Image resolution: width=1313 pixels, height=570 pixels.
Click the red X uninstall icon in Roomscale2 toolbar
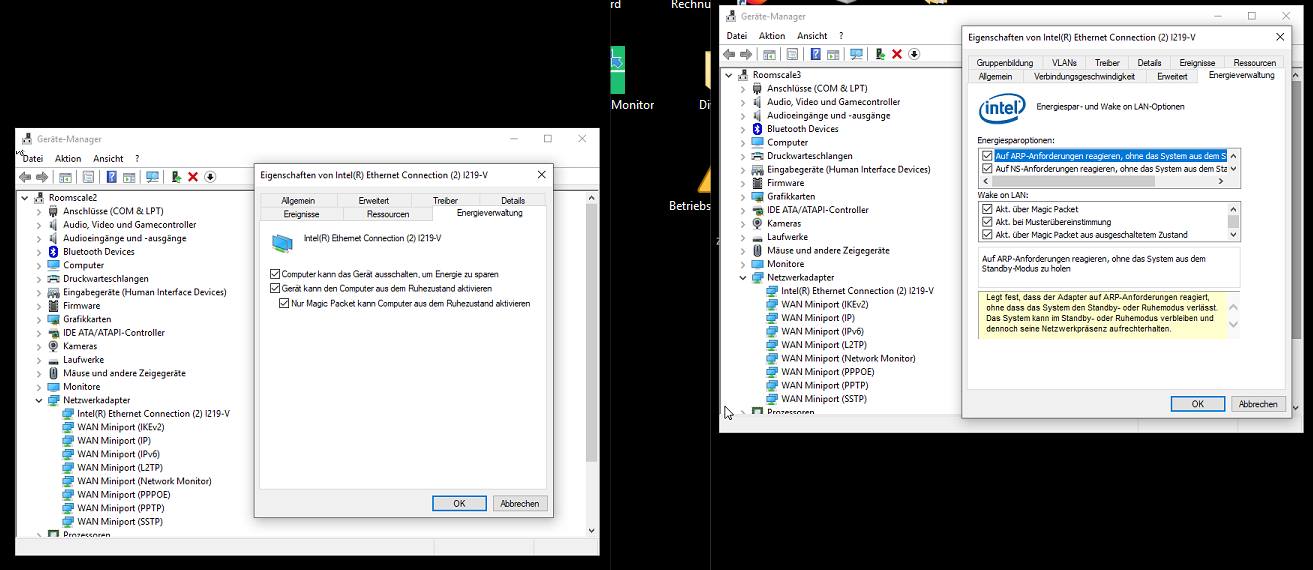[x=193, y=177]
